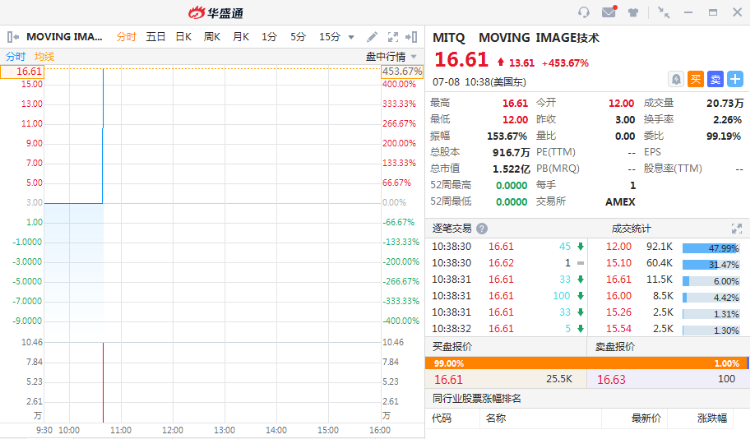Click the pencil drawing tool icon
Viewport: 750px width, 439px height.
[373, 37]
